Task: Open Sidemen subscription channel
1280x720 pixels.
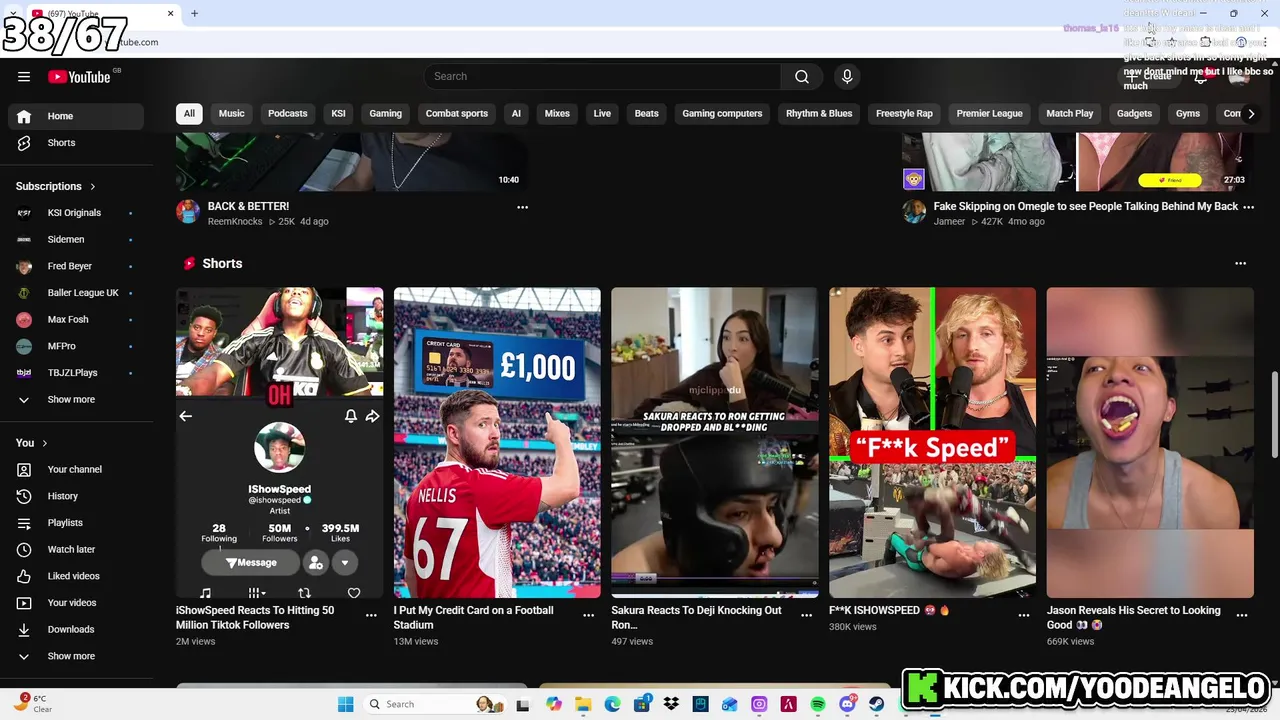Action: point(76,240)
